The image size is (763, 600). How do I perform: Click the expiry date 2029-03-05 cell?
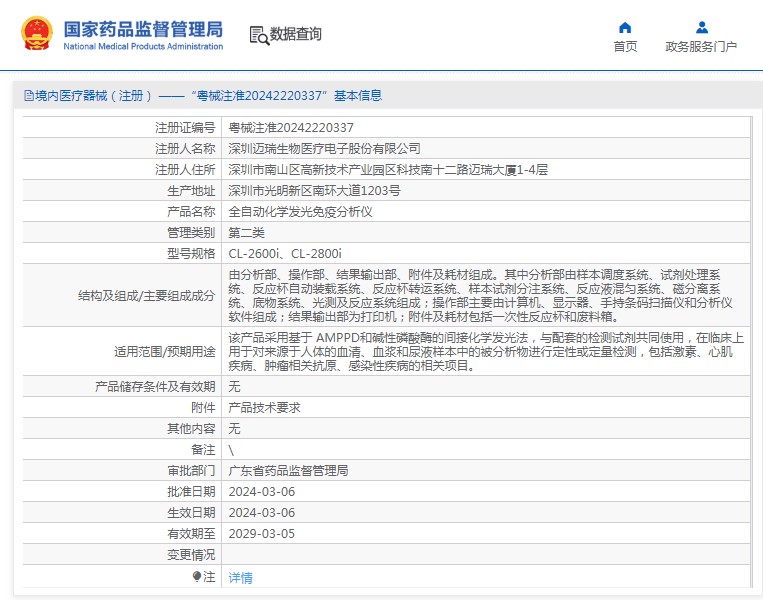(262, 533)
